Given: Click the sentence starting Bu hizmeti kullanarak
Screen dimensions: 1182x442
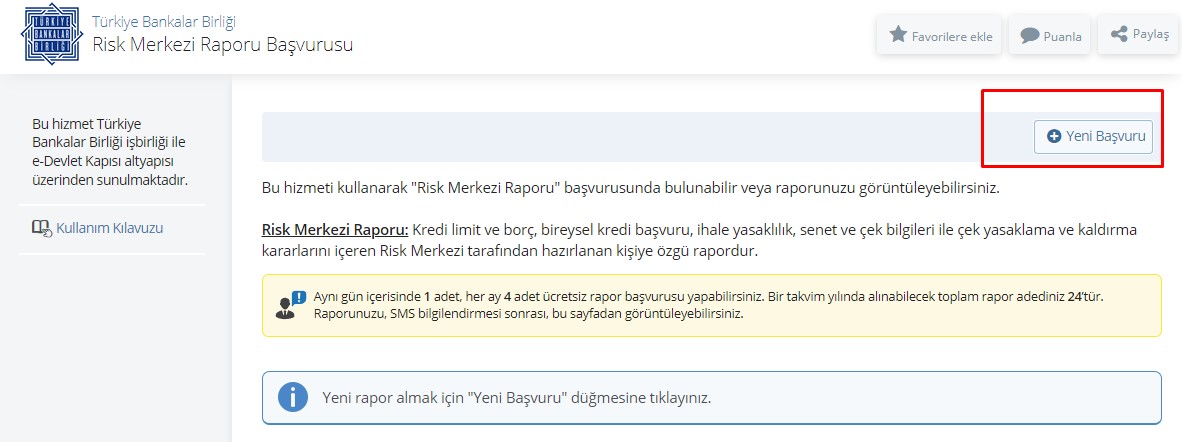Looking at the screenshot, I should click(630, 188).
